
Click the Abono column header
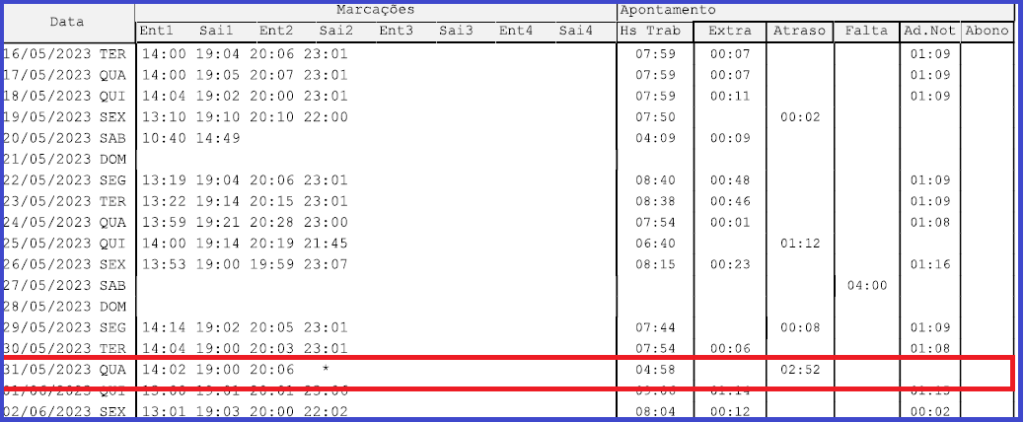click(987, 31)
